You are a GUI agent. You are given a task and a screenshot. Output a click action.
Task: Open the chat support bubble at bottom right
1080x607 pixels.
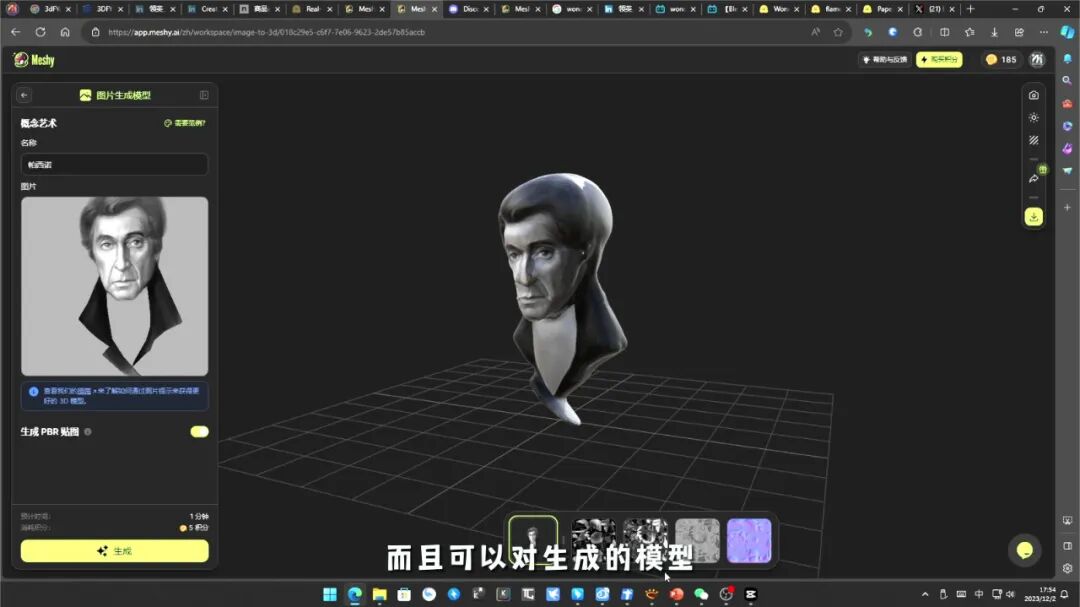coord(1024,550)
